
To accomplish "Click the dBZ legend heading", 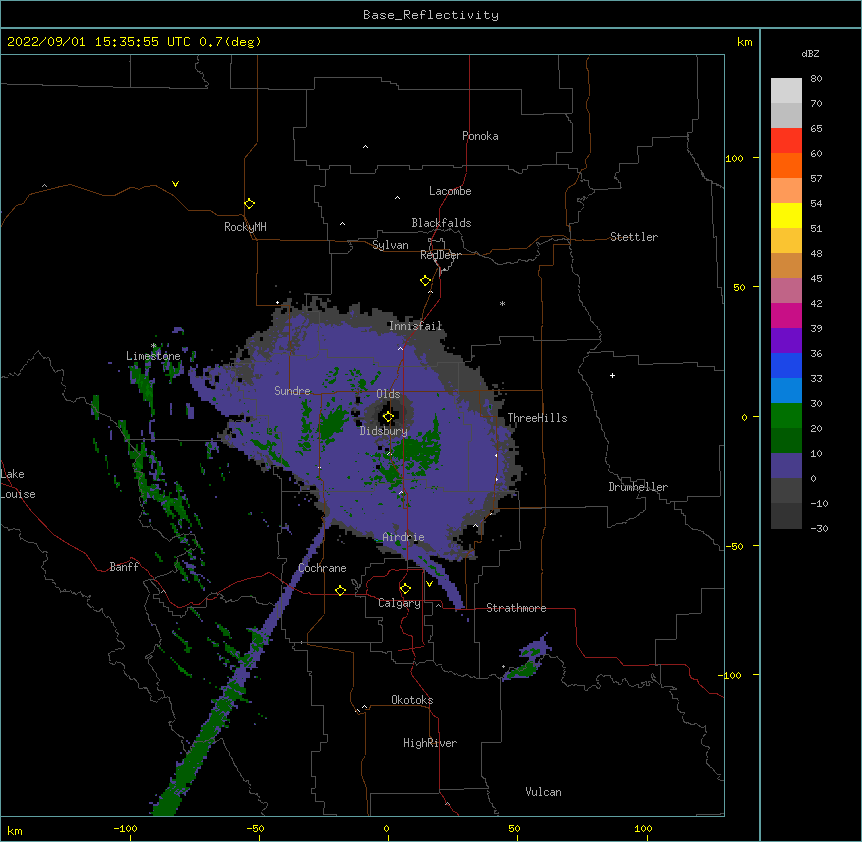I will point(810,53).
